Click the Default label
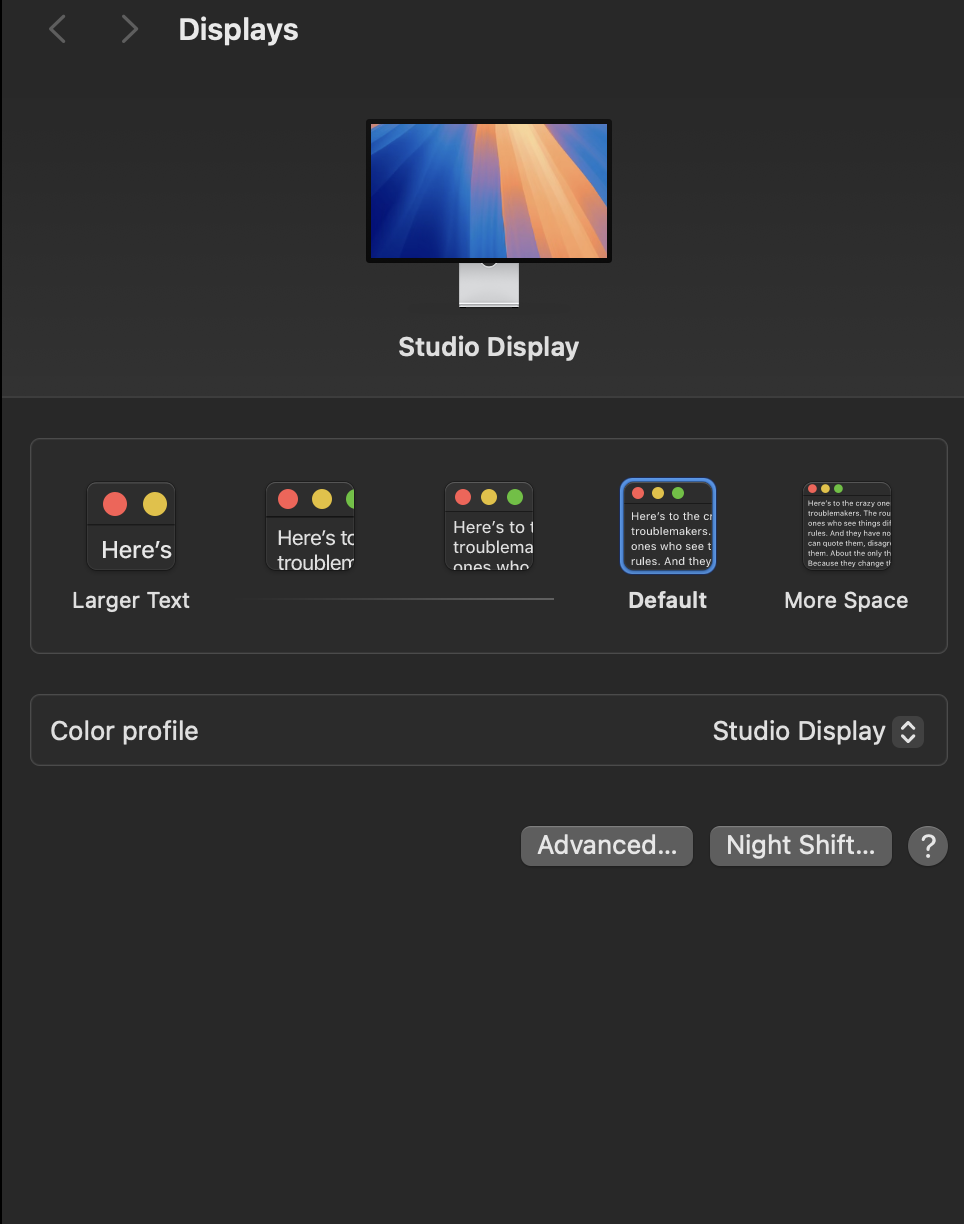Viewport: 964px width, 1224px height. [x=668, y=600]
